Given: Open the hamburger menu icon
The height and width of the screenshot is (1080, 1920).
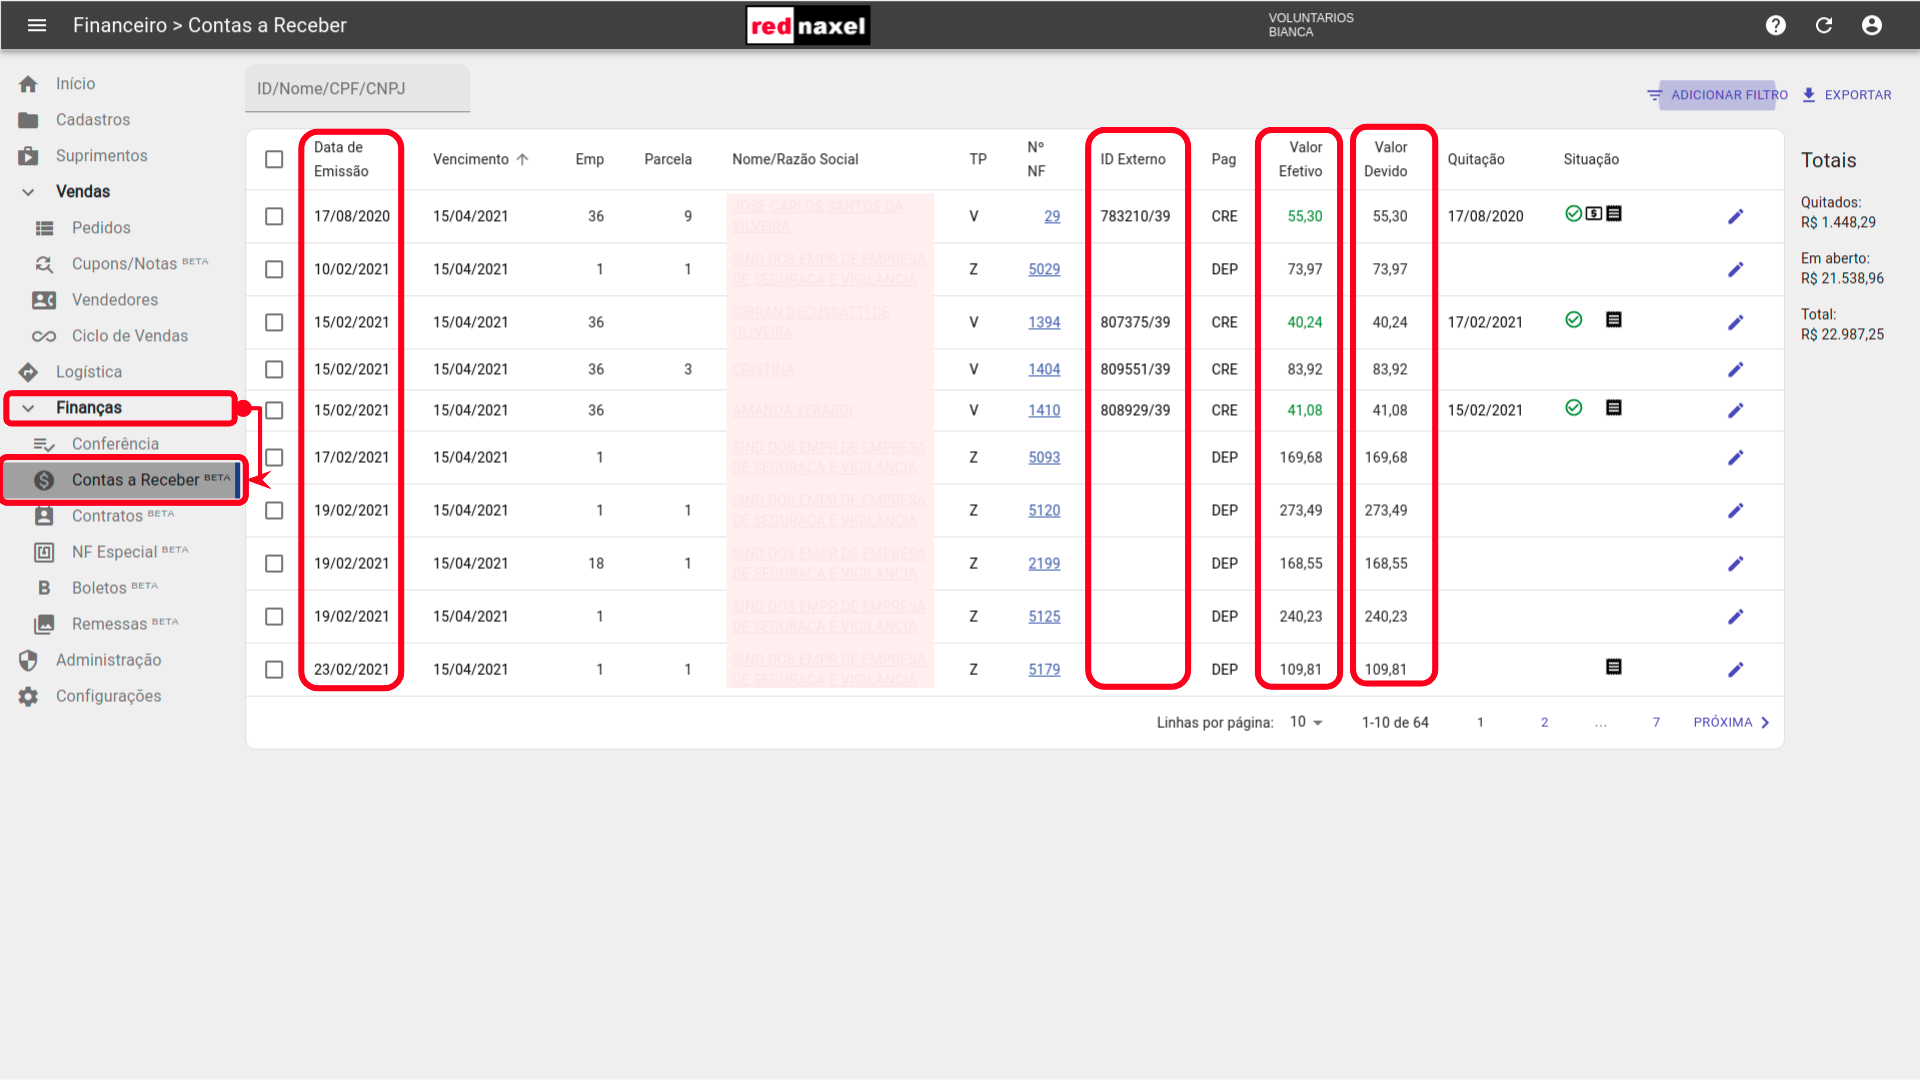Looking at the screenshot, I should coord(37,25).
